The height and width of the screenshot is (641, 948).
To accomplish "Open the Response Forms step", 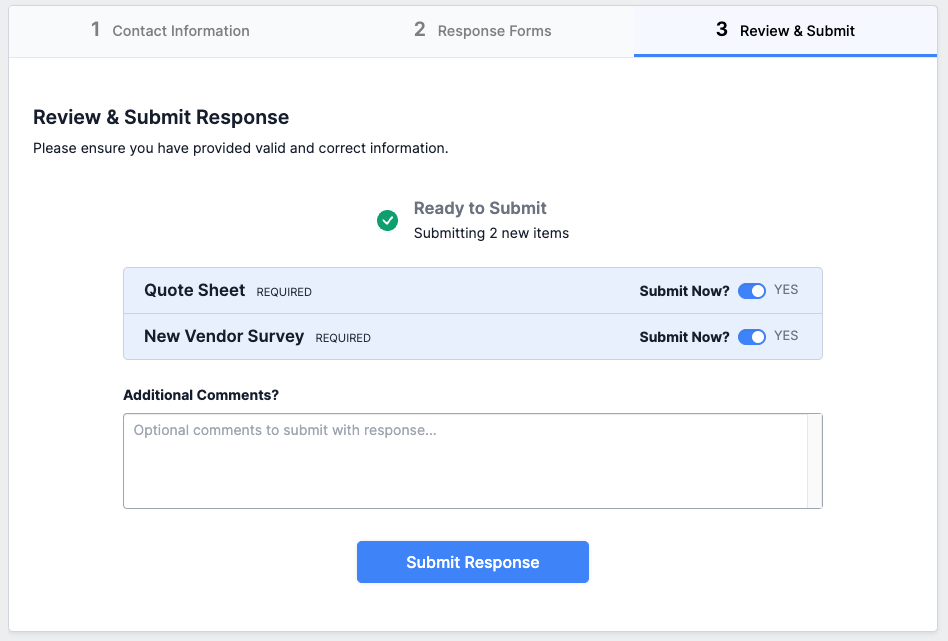I will pos(482,30).
